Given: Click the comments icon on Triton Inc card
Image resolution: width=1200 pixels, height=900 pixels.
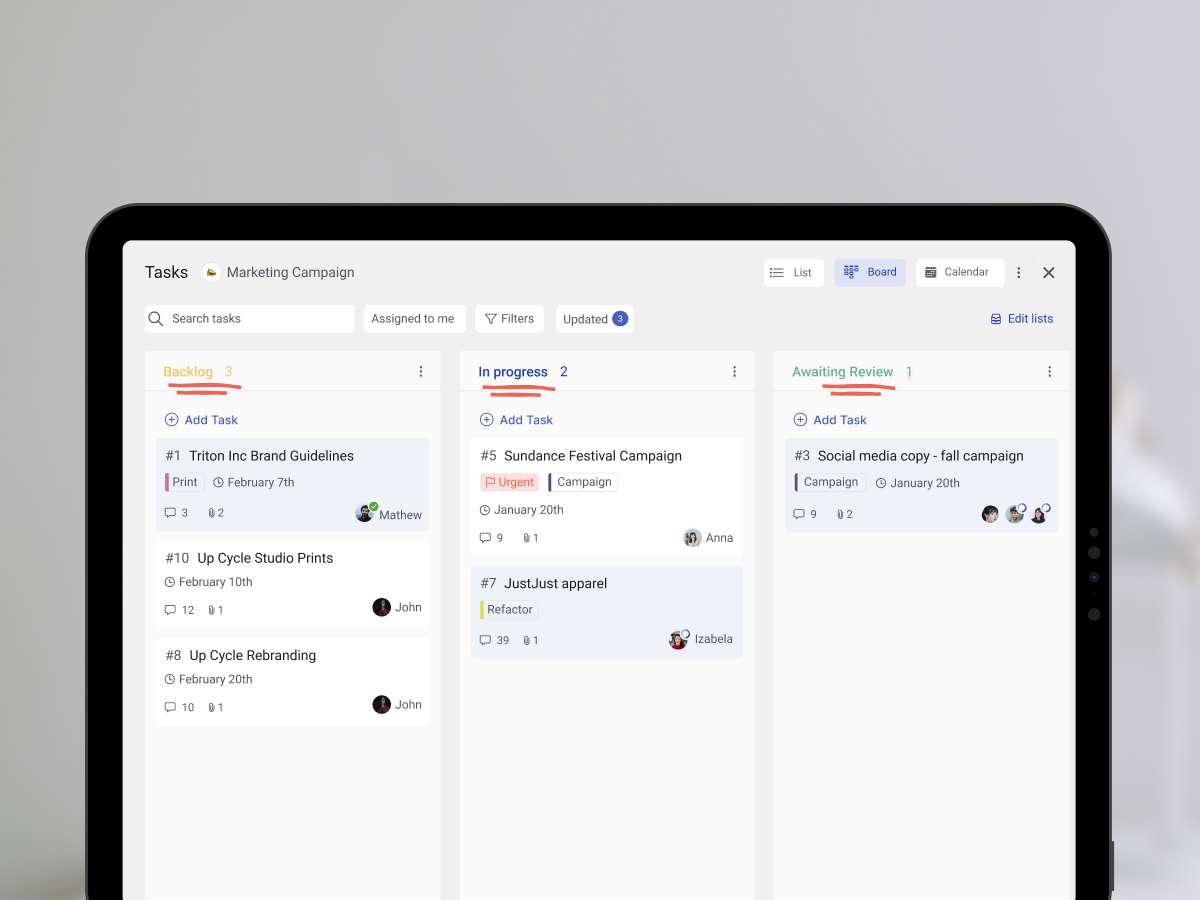Looking at the screenshot, I should (170, 513).
